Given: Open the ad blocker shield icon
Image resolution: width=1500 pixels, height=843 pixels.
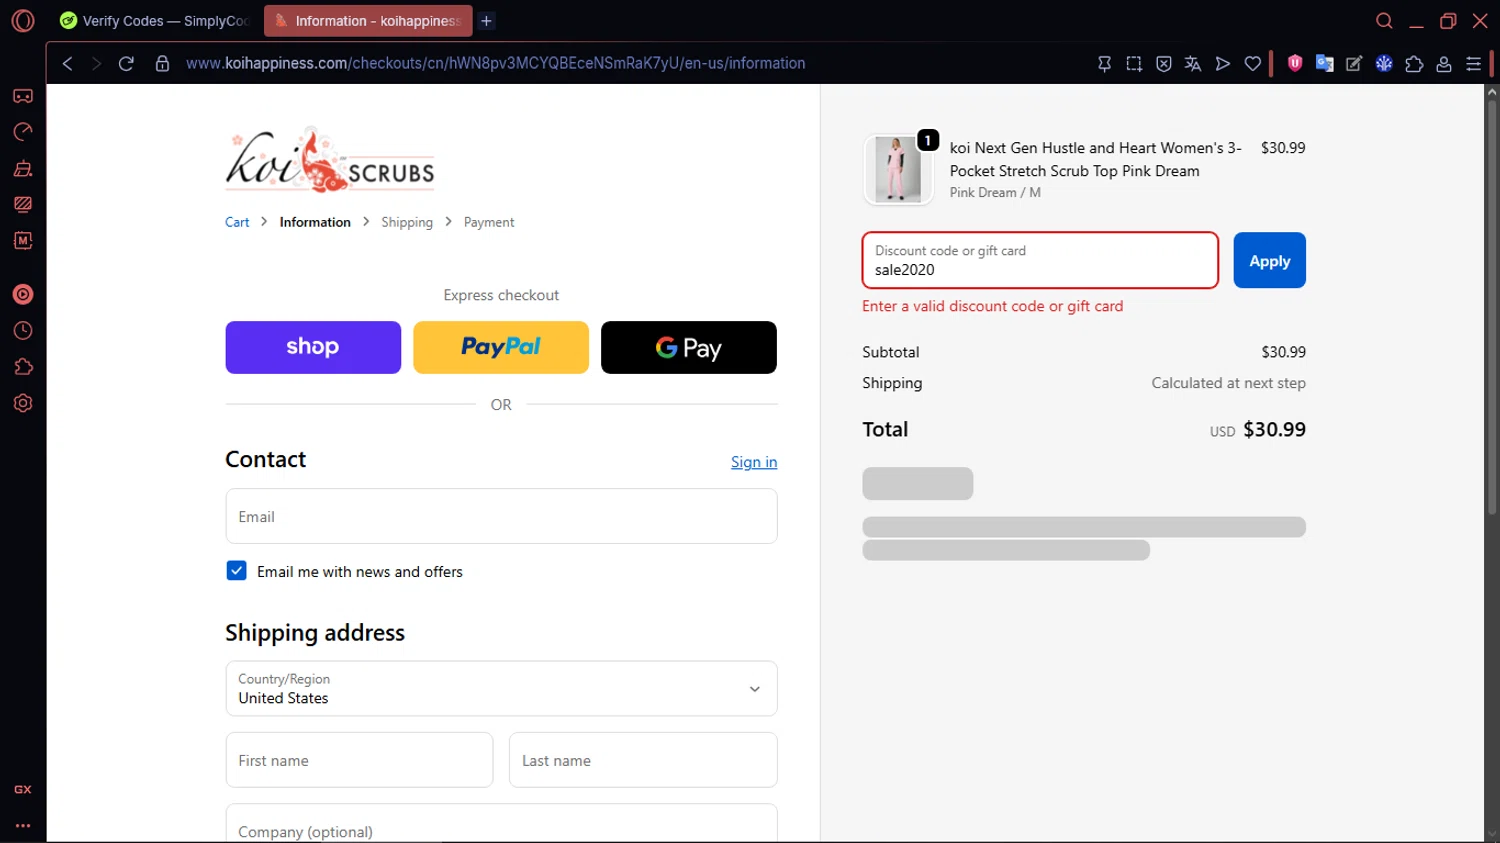Looking at the screenshot, I should [x=1164, y=63].
